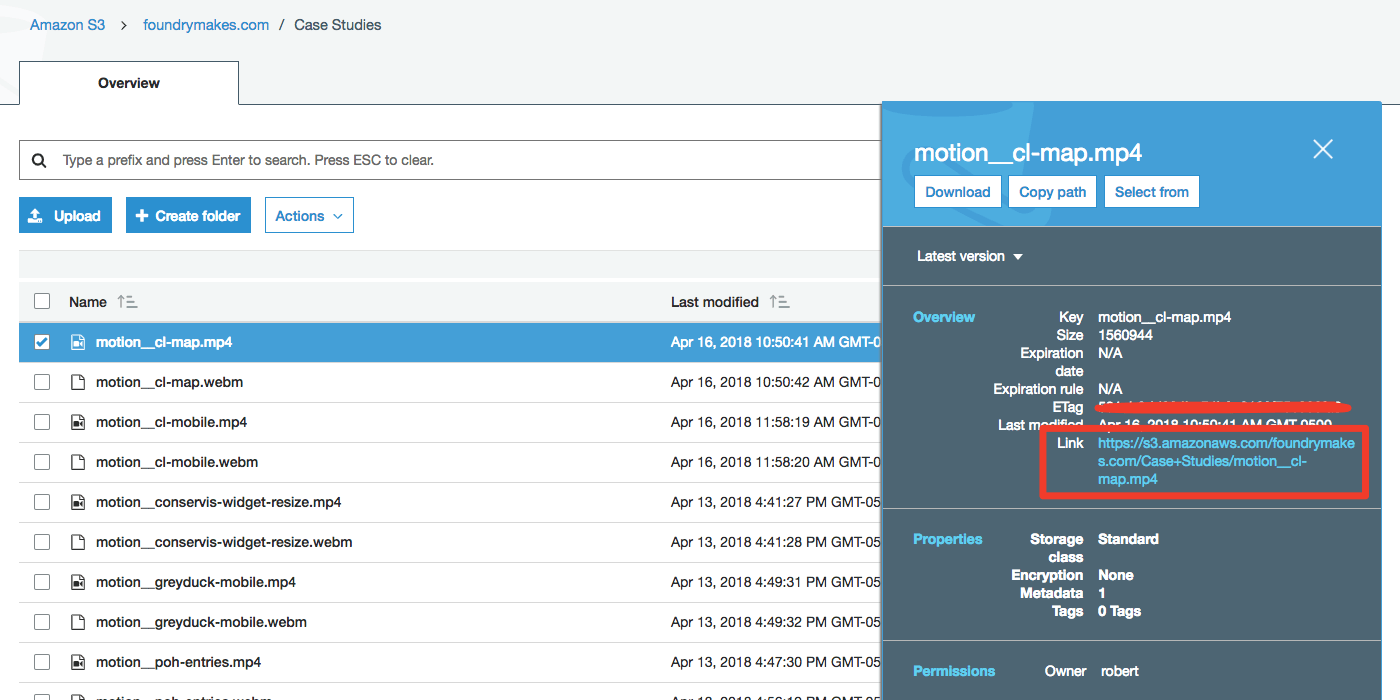Image resolution: width=1400 pixels, height=700 pixels.
Task: Click the Upload button
Action: (65, 216)
